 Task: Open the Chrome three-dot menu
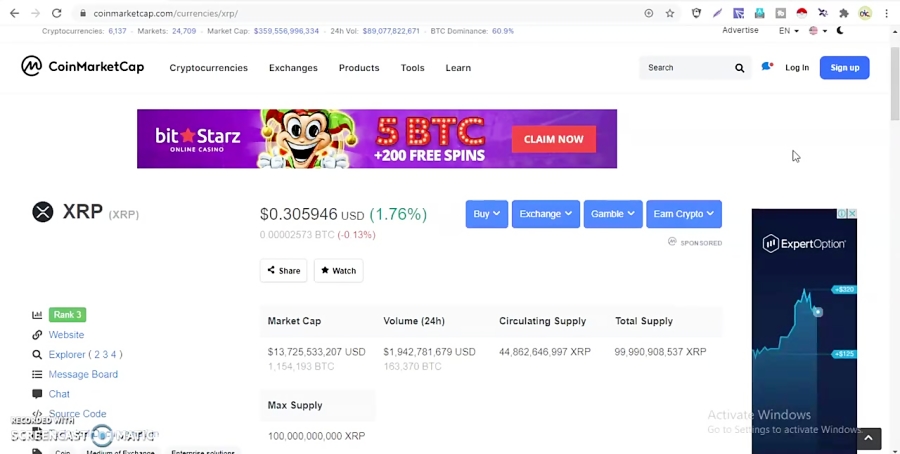[x=886, y=13]
